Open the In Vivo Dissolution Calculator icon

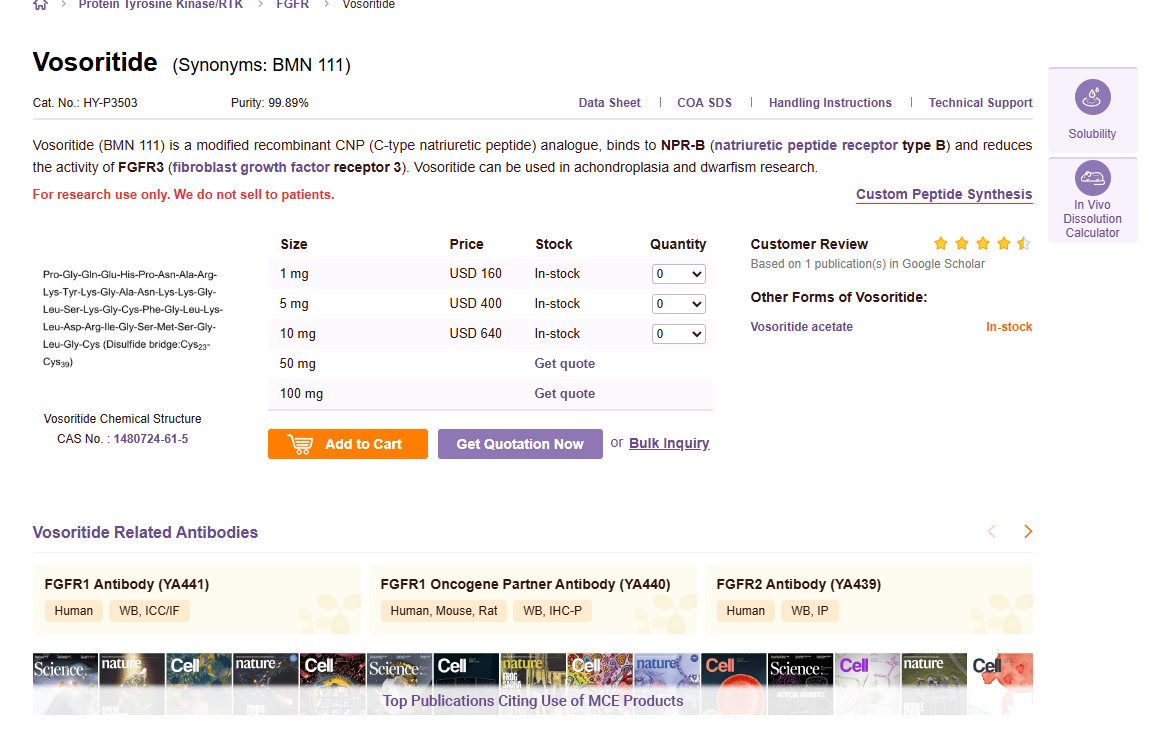1092,179
